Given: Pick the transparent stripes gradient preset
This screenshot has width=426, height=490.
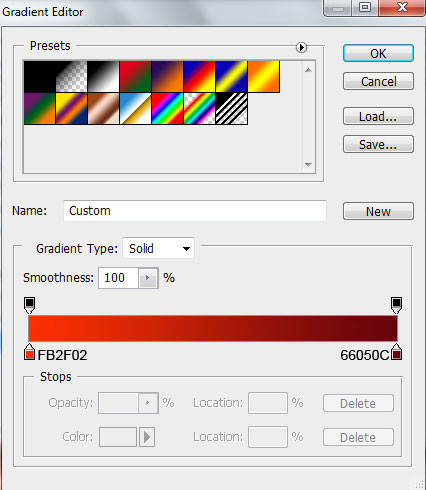Looking at the screenshot, I should [232, 109].
